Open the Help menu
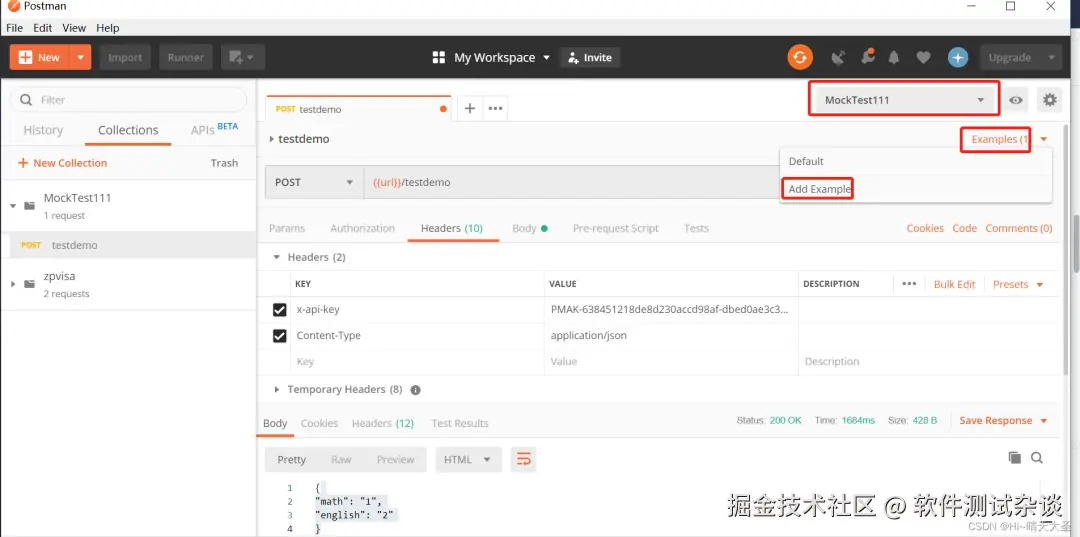Screen dimensions: 1080x537 pos(107,28)
